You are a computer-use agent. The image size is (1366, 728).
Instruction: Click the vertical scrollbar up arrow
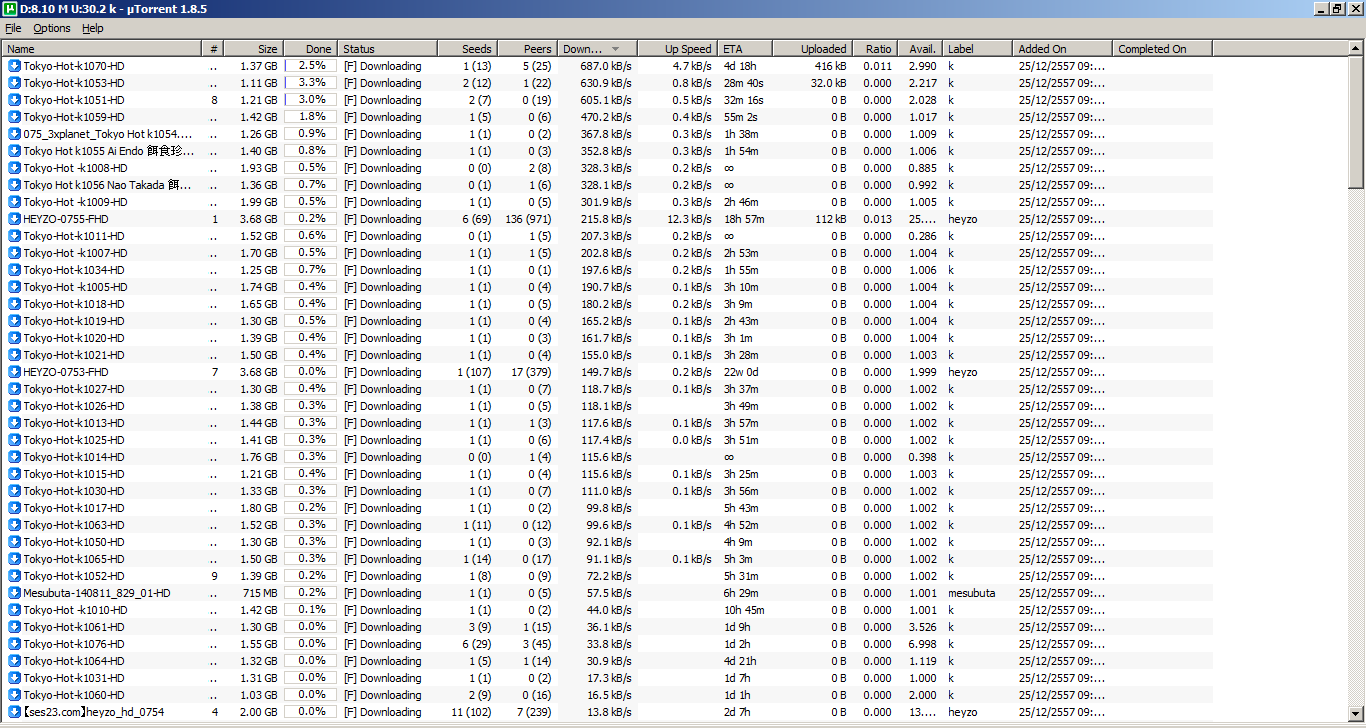tap(1356, 49)
